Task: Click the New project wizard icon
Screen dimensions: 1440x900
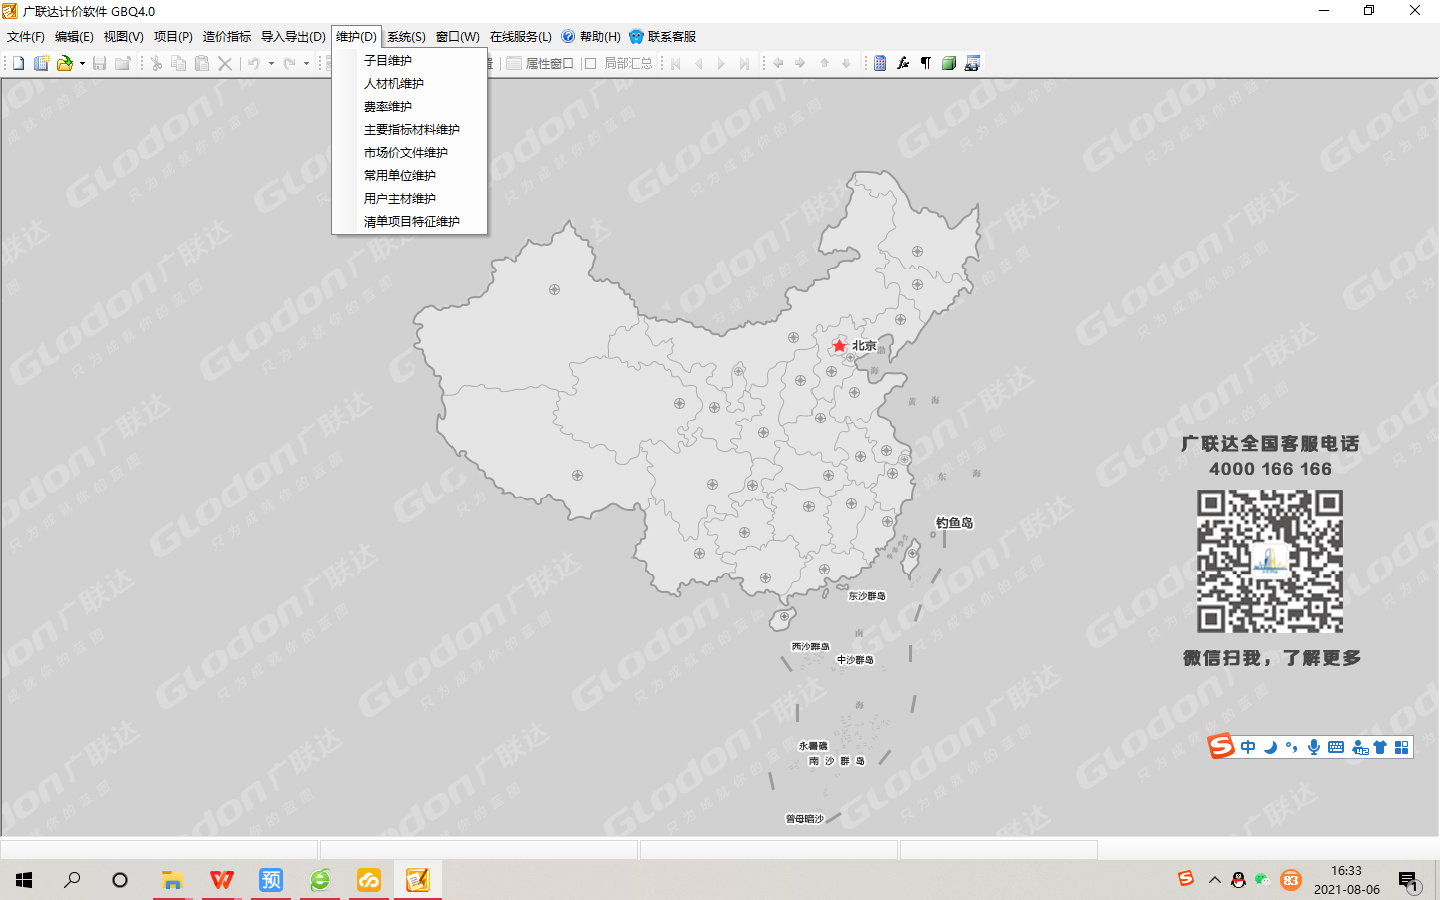Action: point(41,63)
